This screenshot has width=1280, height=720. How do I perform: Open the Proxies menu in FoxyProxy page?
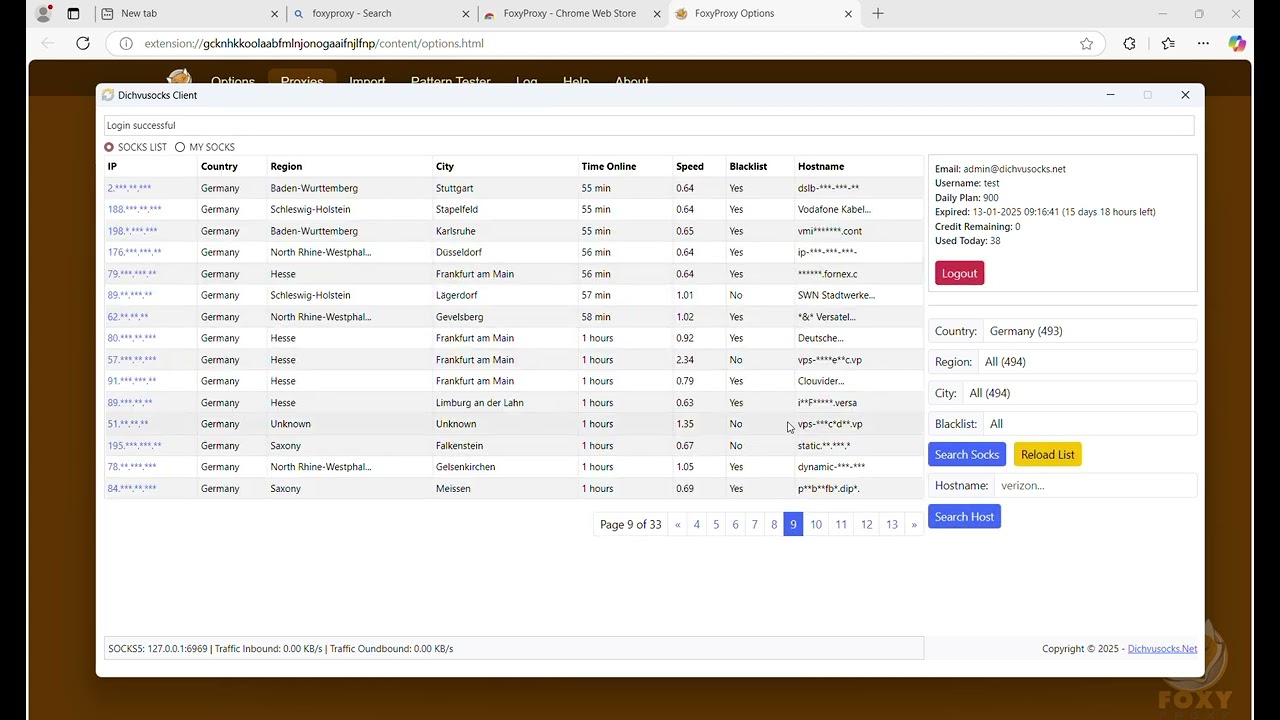coord(301,81)
